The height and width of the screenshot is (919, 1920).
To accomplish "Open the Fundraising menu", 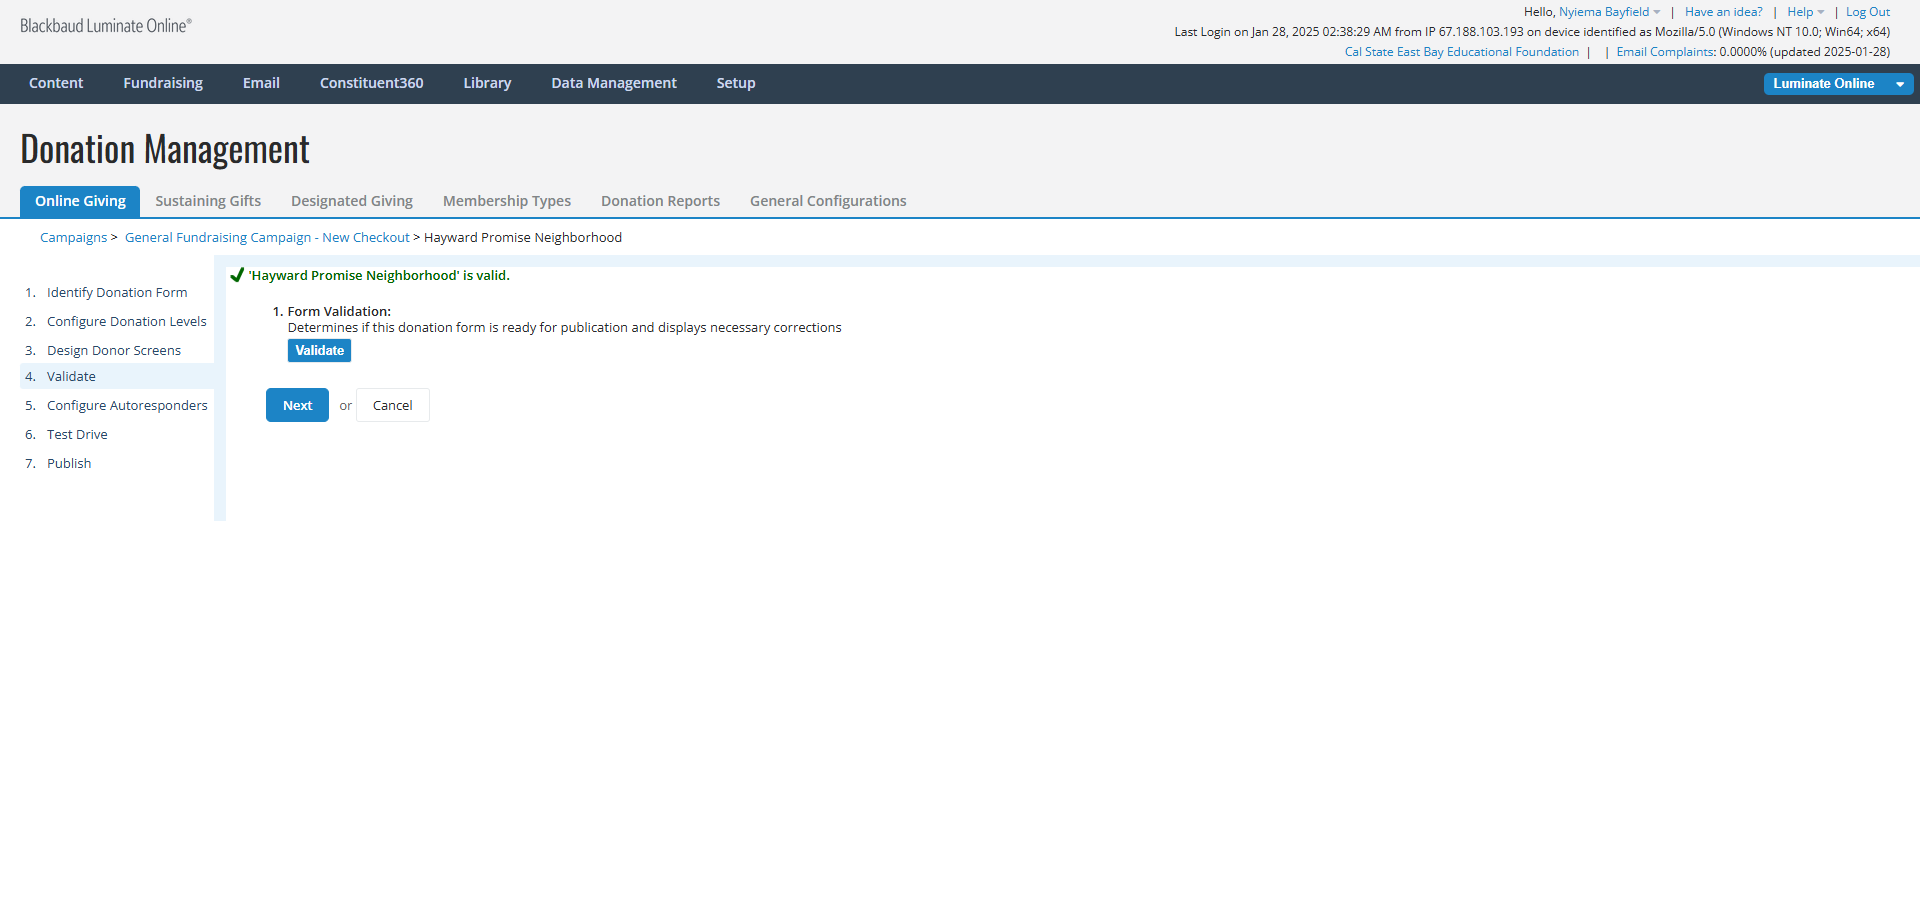I will (163, 83).
